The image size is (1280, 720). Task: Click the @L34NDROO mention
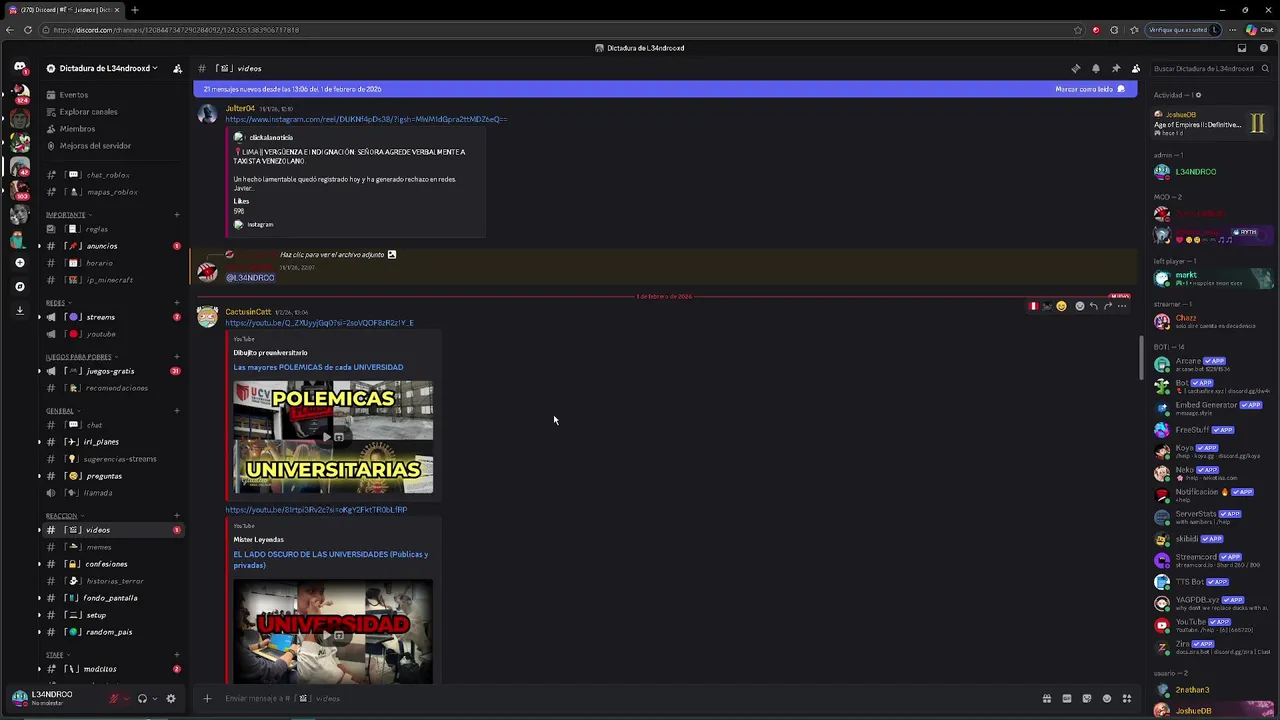[x=250, y=278]
